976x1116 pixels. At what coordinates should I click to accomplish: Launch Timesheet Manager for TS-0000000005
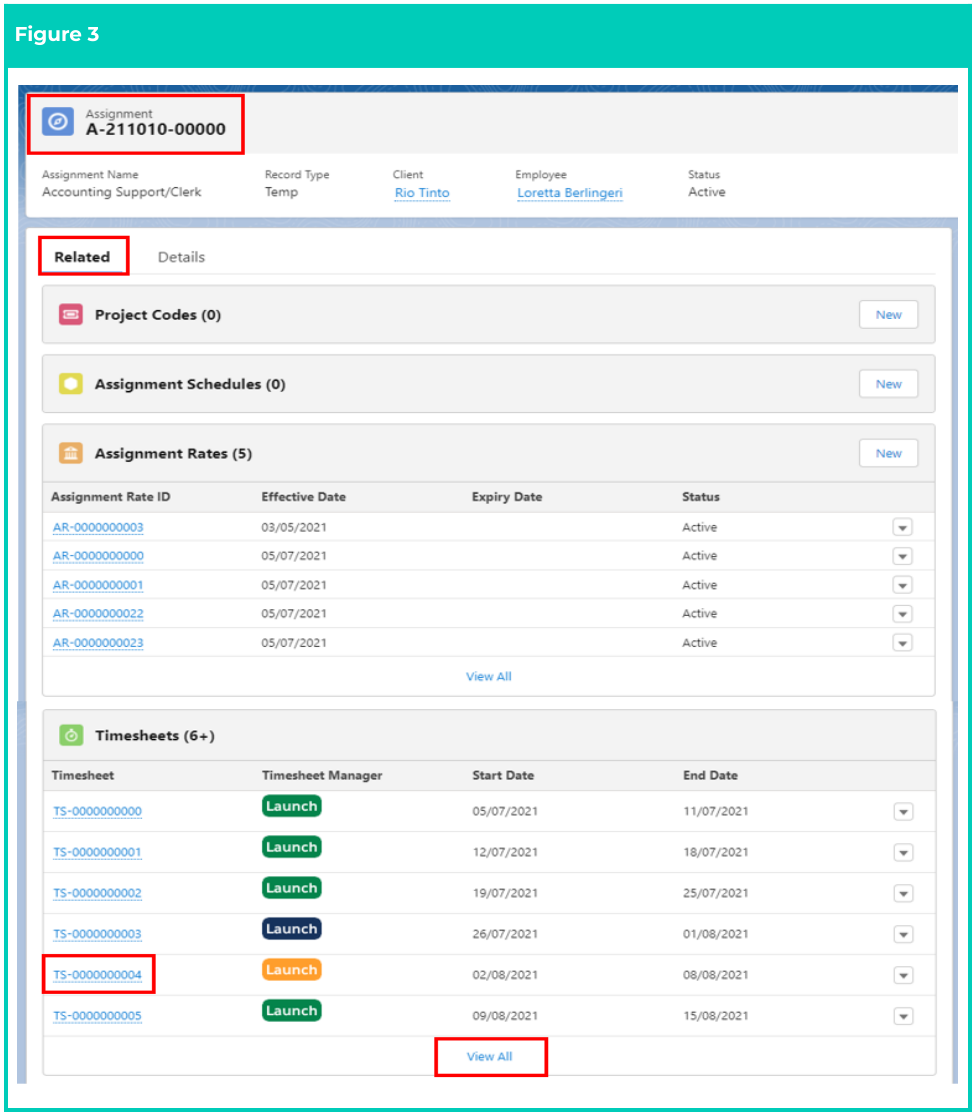coord(292,1011)
